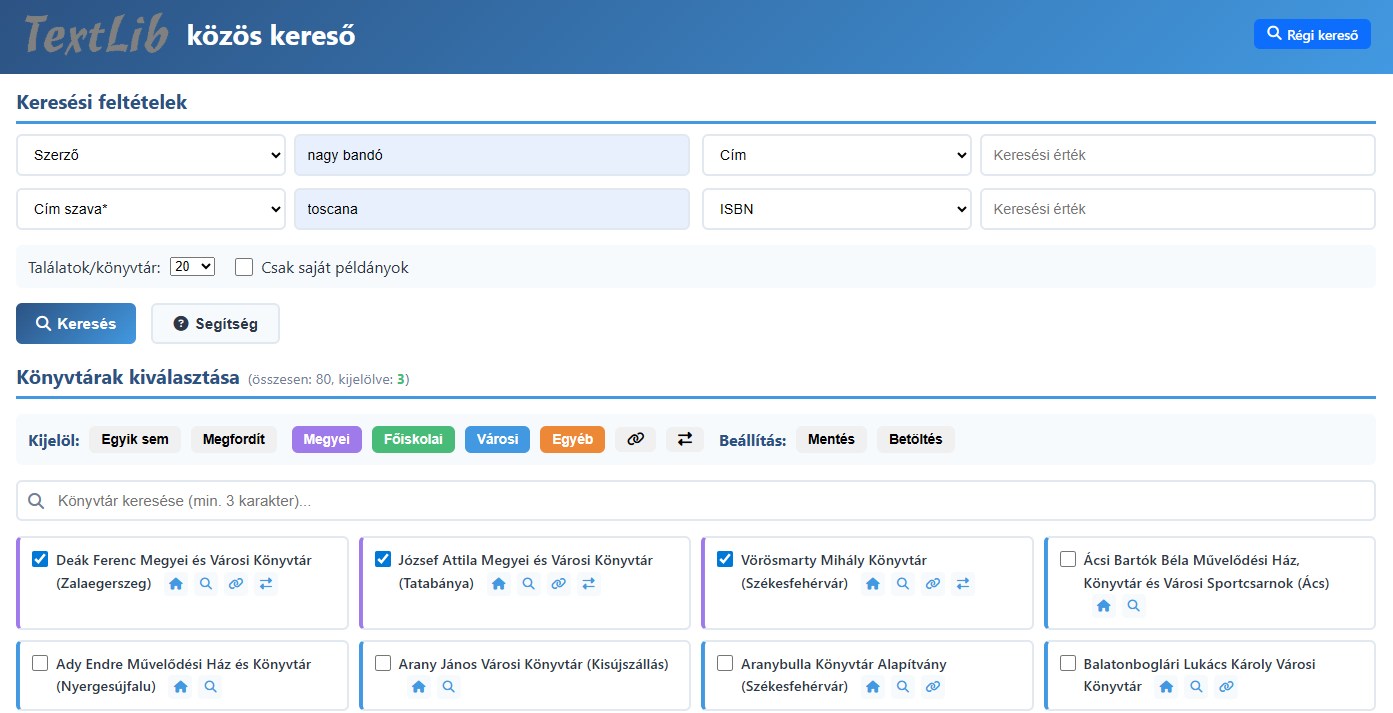Expand the Találatok/könyvtár count dropdown
Viewport: 1393px width, 713px height.
[x=193, y=267]
